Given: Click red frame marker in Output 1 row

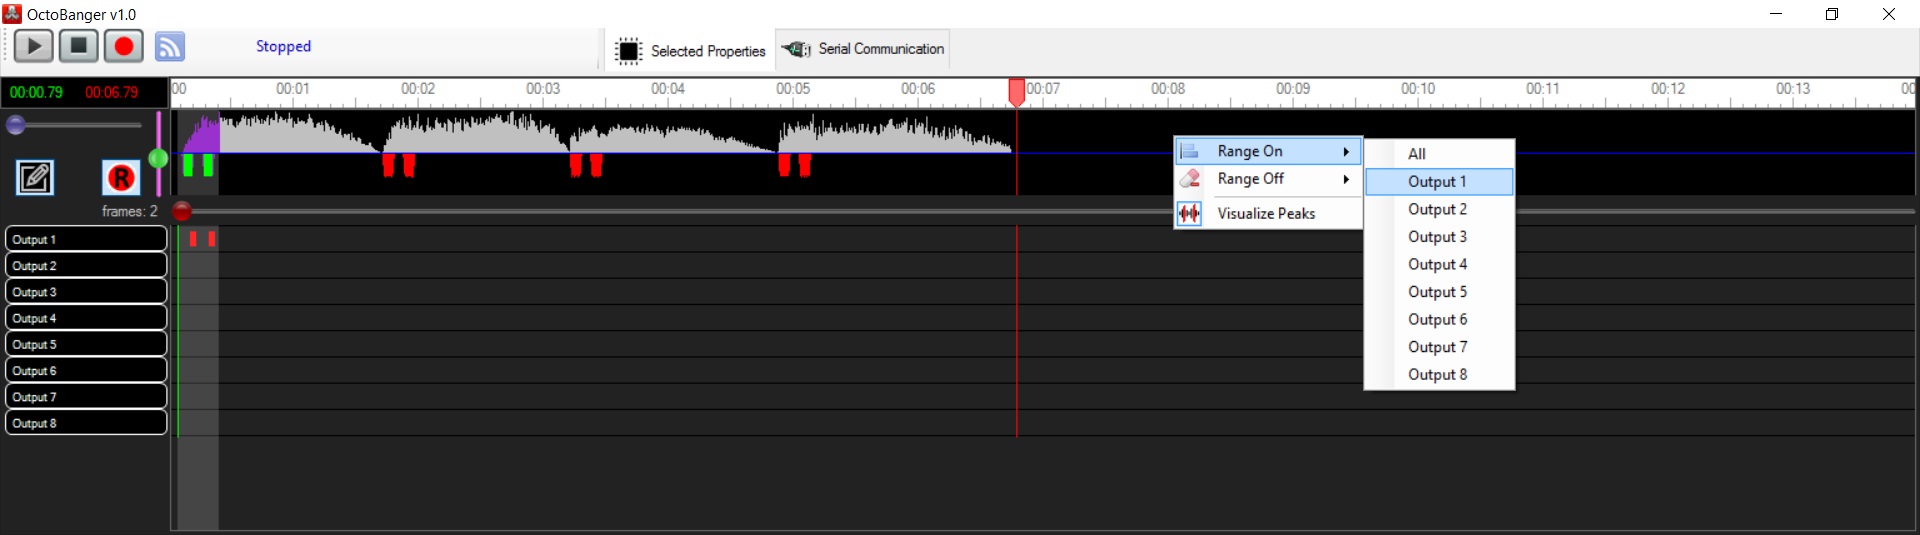Looking at the screenshot, I should click(193, 239).
